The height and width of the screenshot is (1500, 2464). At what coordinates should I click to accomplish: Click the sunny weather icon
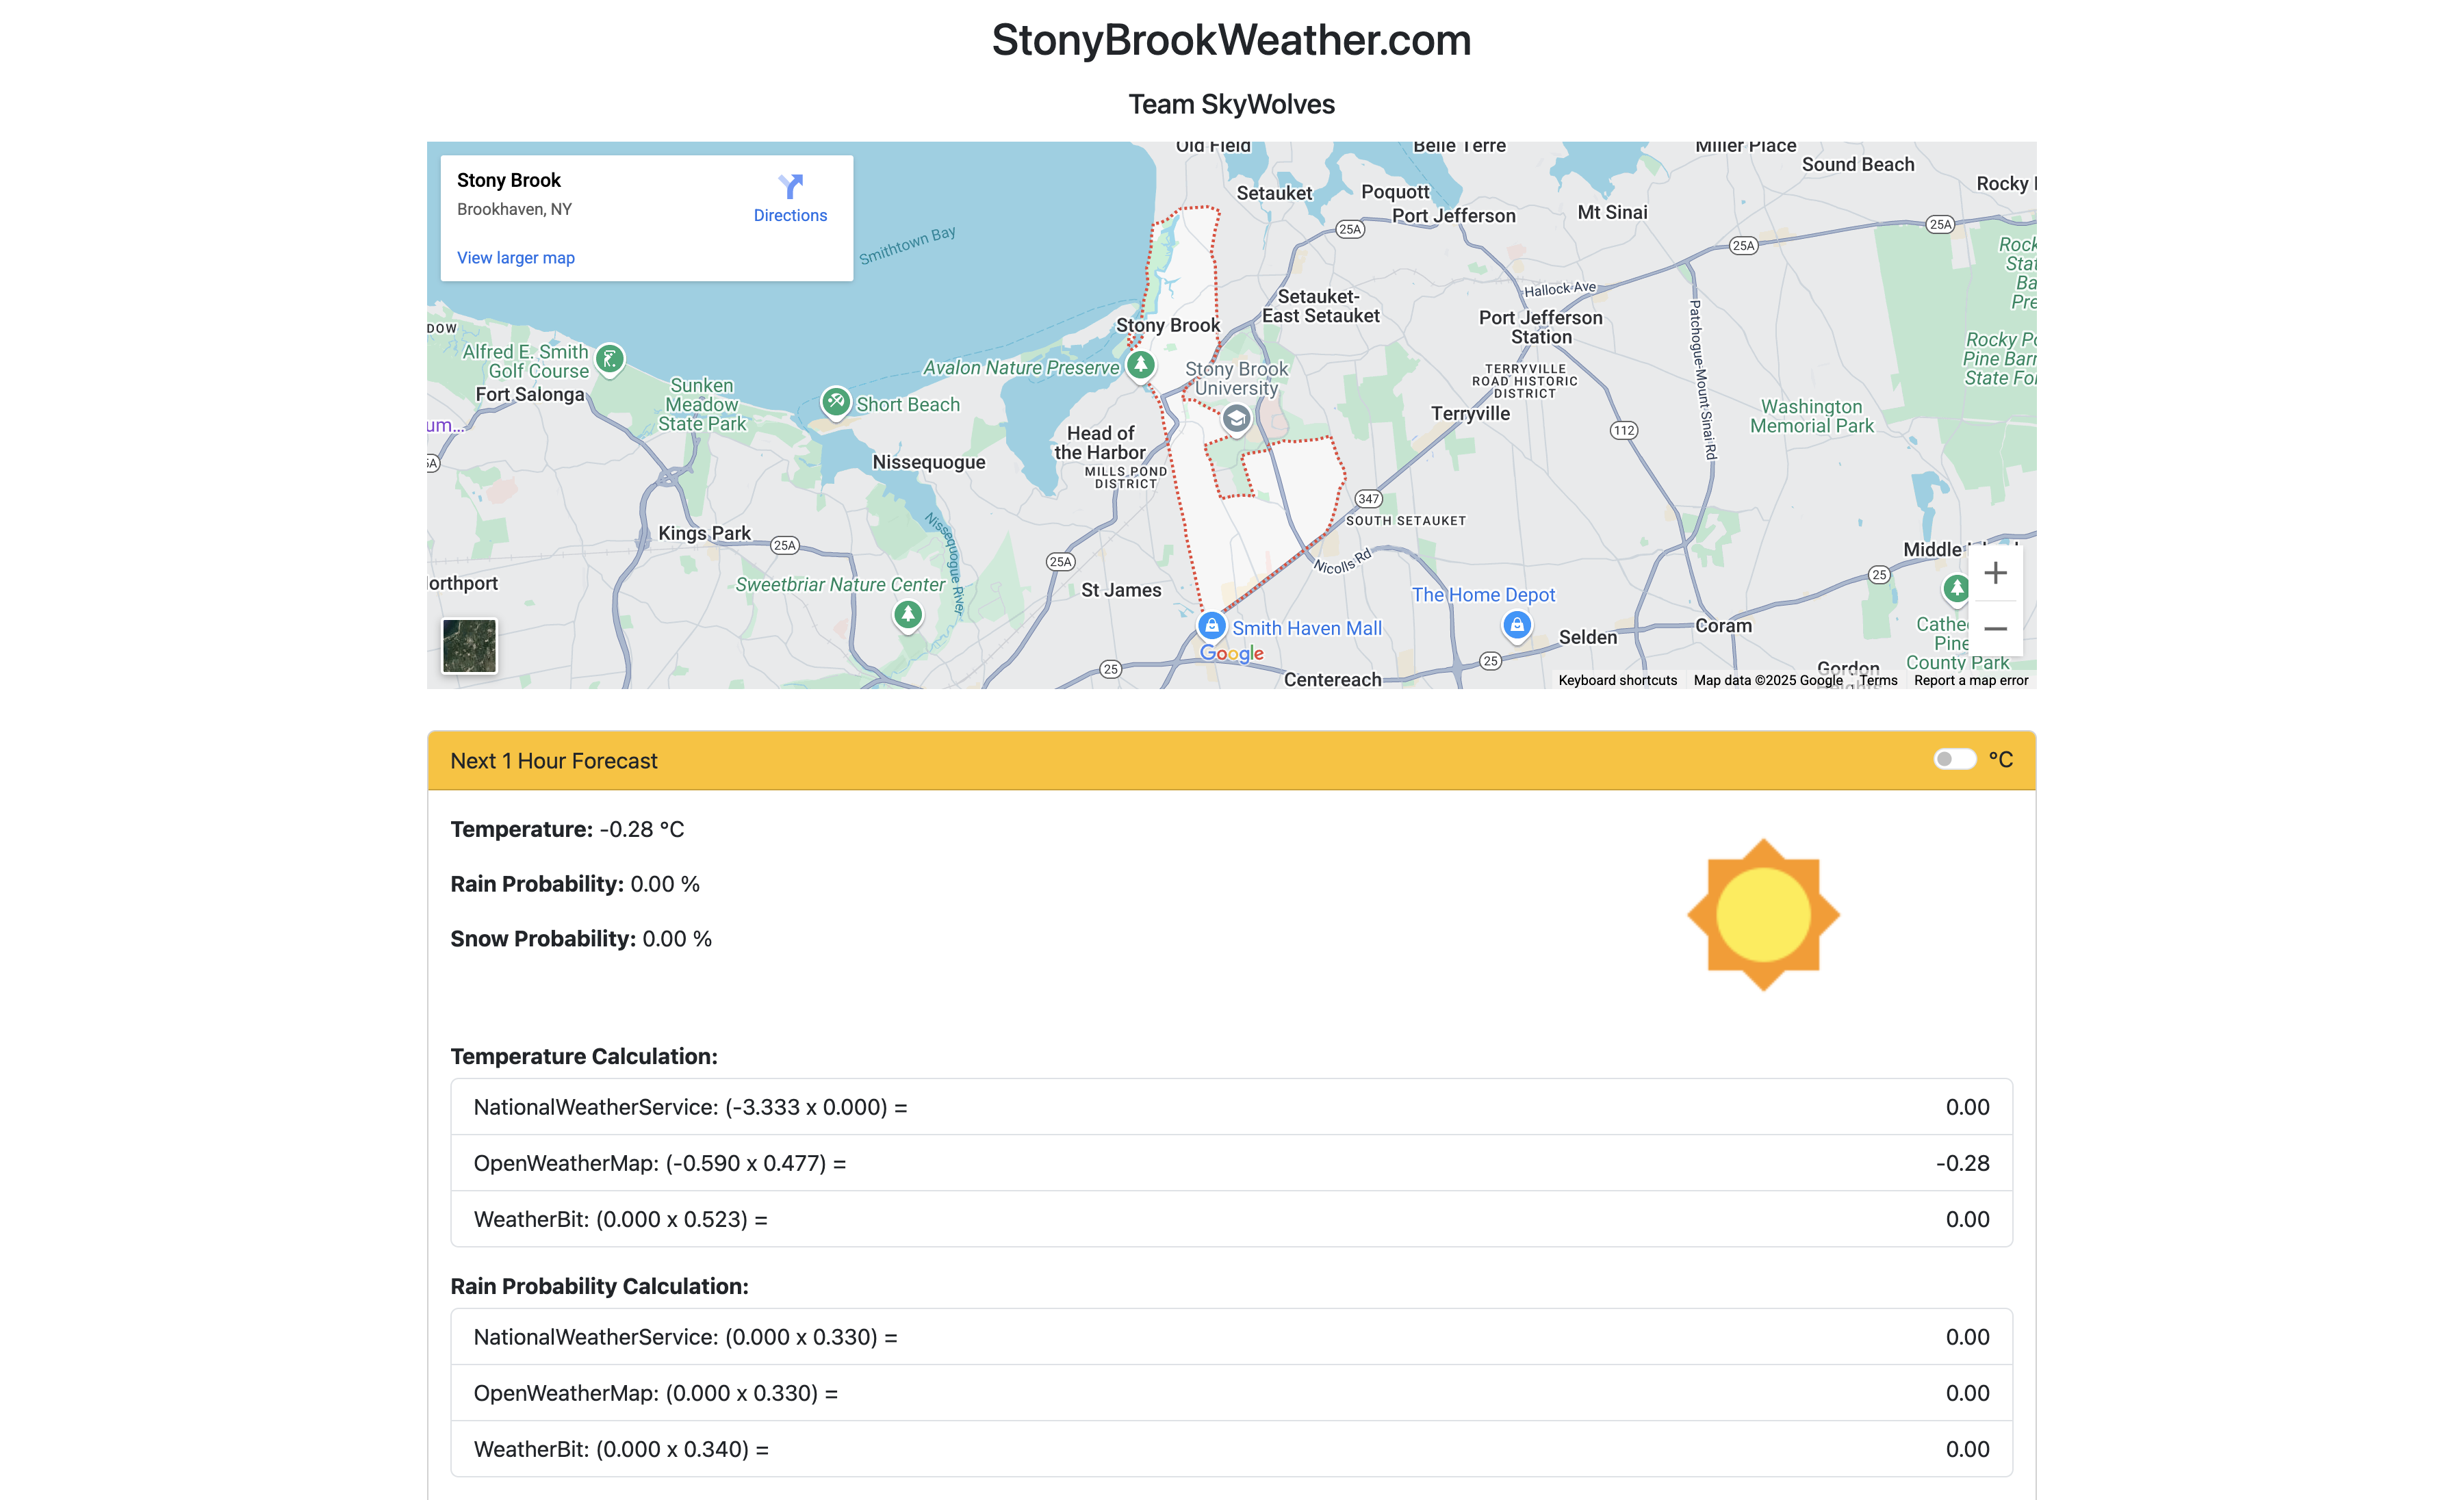click(1763, 915)
